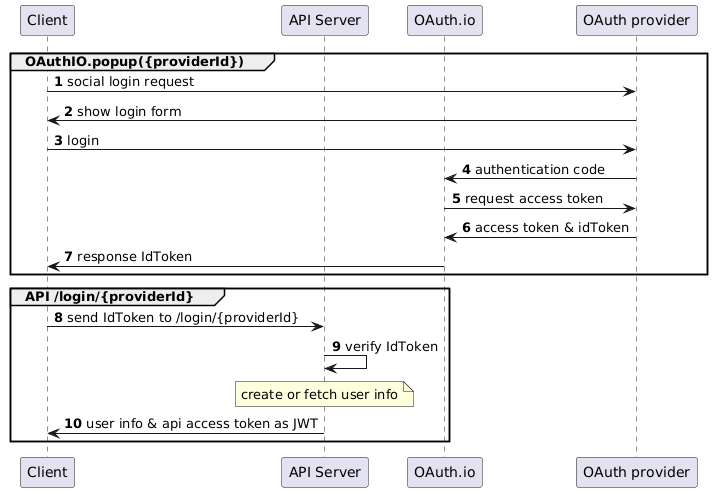Click the bottom API Server participant box

325,472
